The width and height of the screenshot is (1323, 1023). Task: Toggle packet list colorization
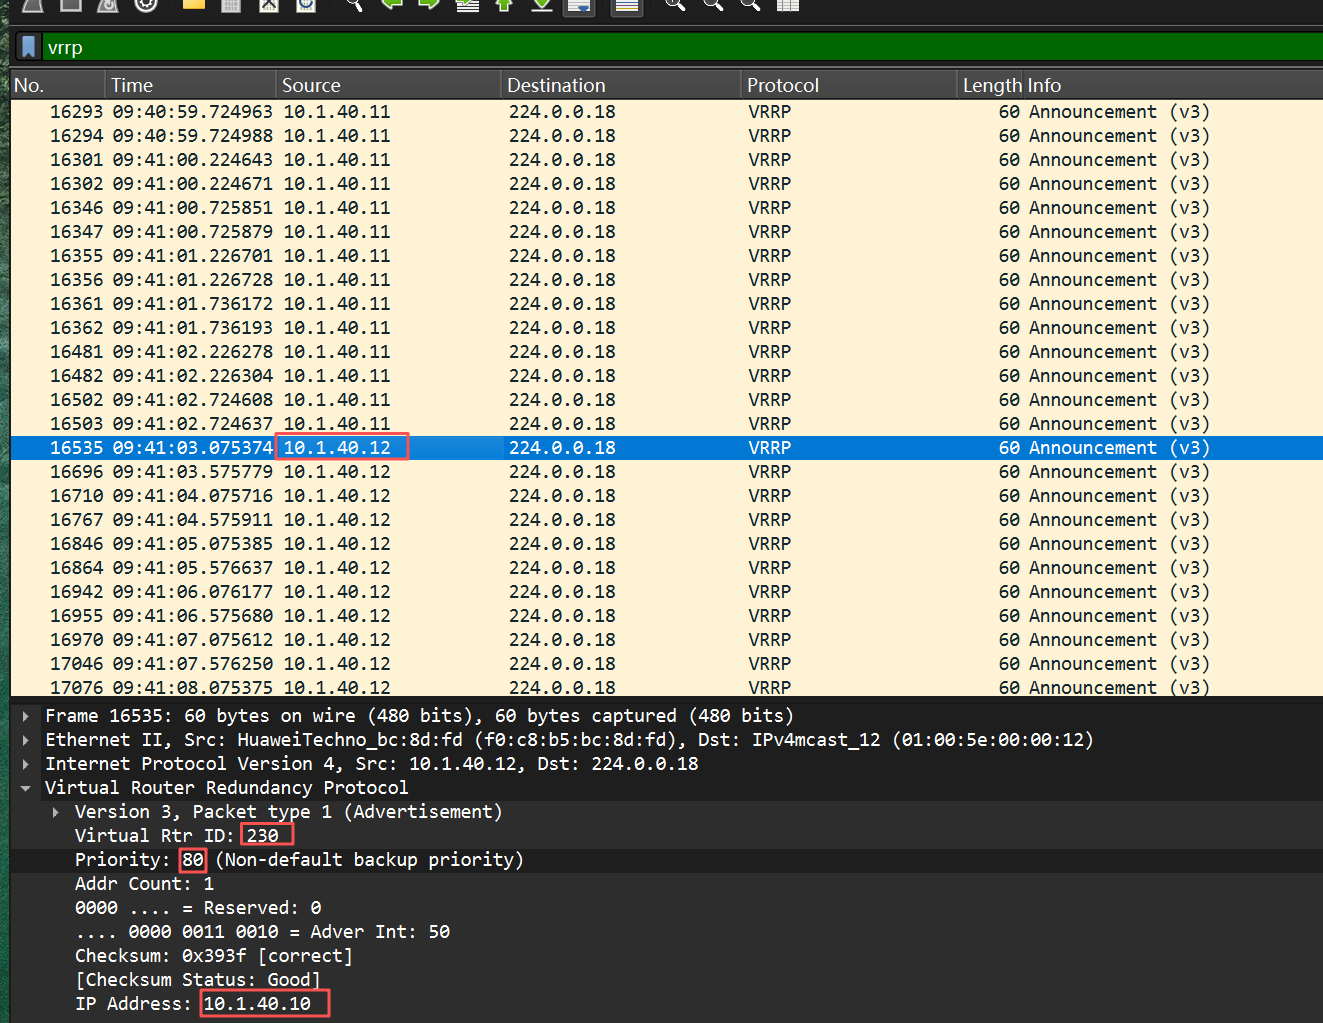pos(627,6)
